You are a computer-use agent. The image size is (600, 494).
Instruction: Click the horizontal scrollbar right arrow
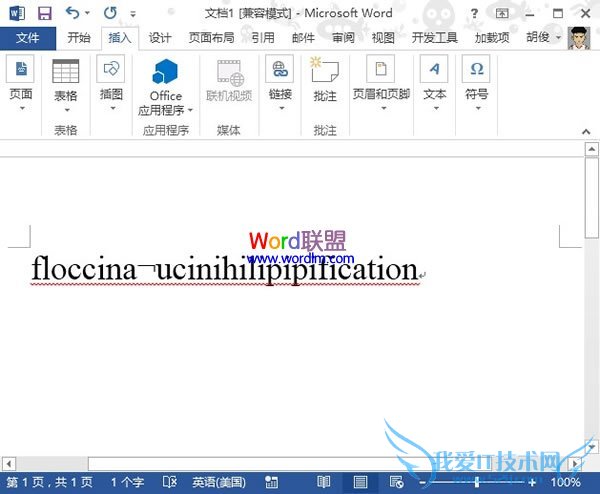pos(575,464)
